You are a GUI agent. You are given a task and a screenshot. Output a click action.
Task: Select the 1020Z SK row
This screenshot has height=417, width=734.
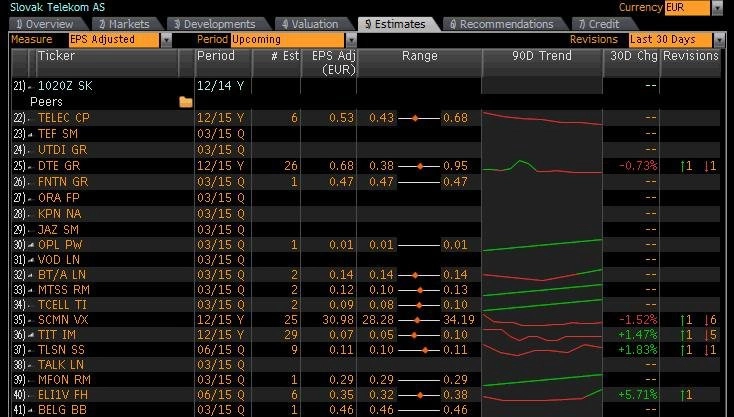click(x=366, y=86)
